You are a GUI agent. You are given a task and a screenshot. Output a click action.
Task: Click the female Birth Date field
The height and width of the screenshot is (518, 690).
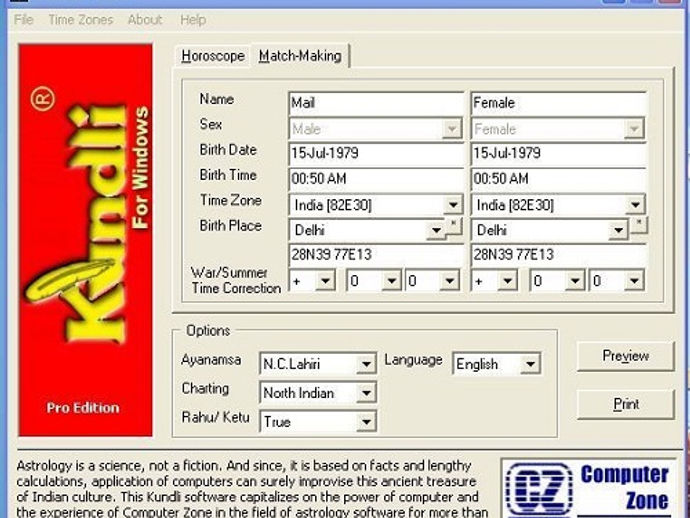(x=558, y=154)
